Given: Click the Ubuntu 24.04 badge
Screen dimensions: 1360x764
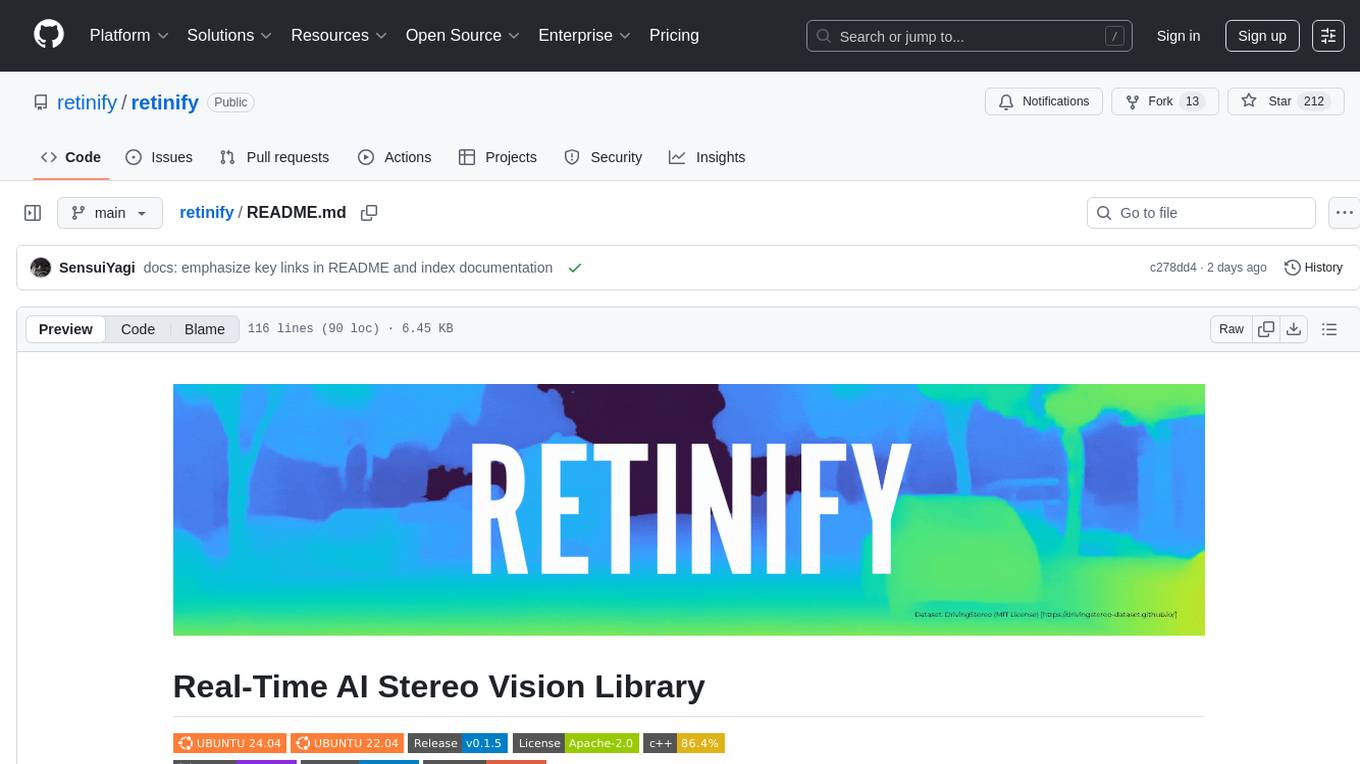Looking at the screenshot, I should click(x=230, y=743).
